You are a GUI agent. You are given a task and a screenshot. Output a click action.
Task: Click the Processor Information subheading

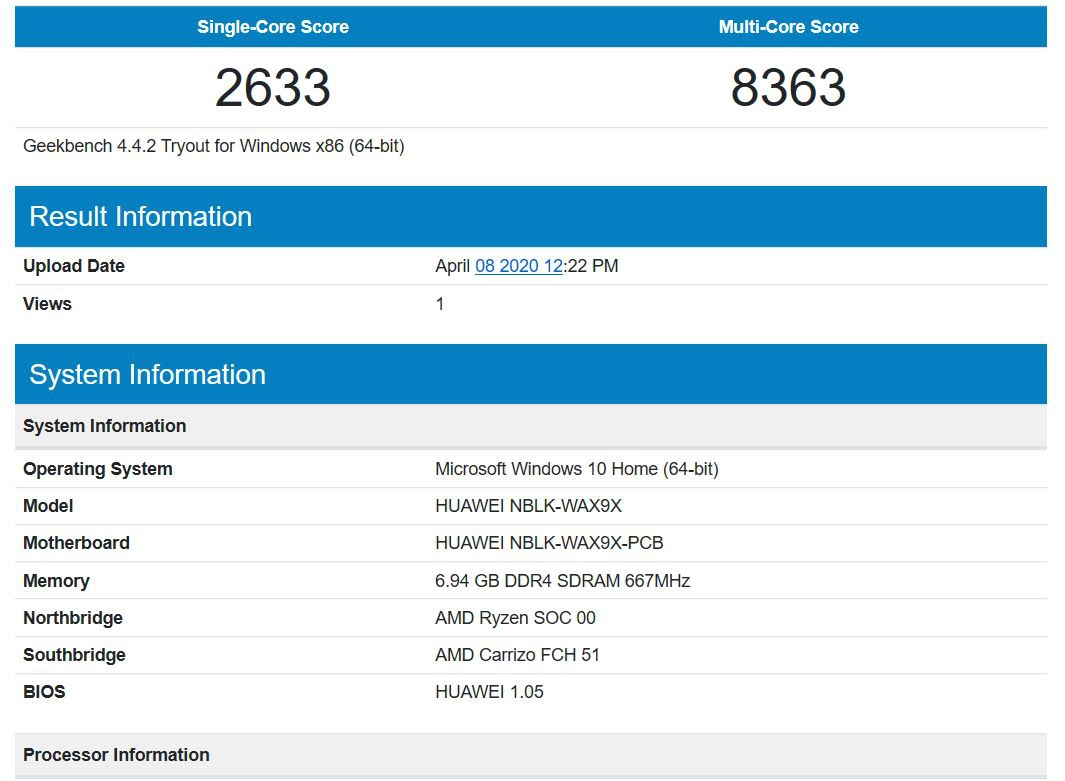(x=116, y=755)
